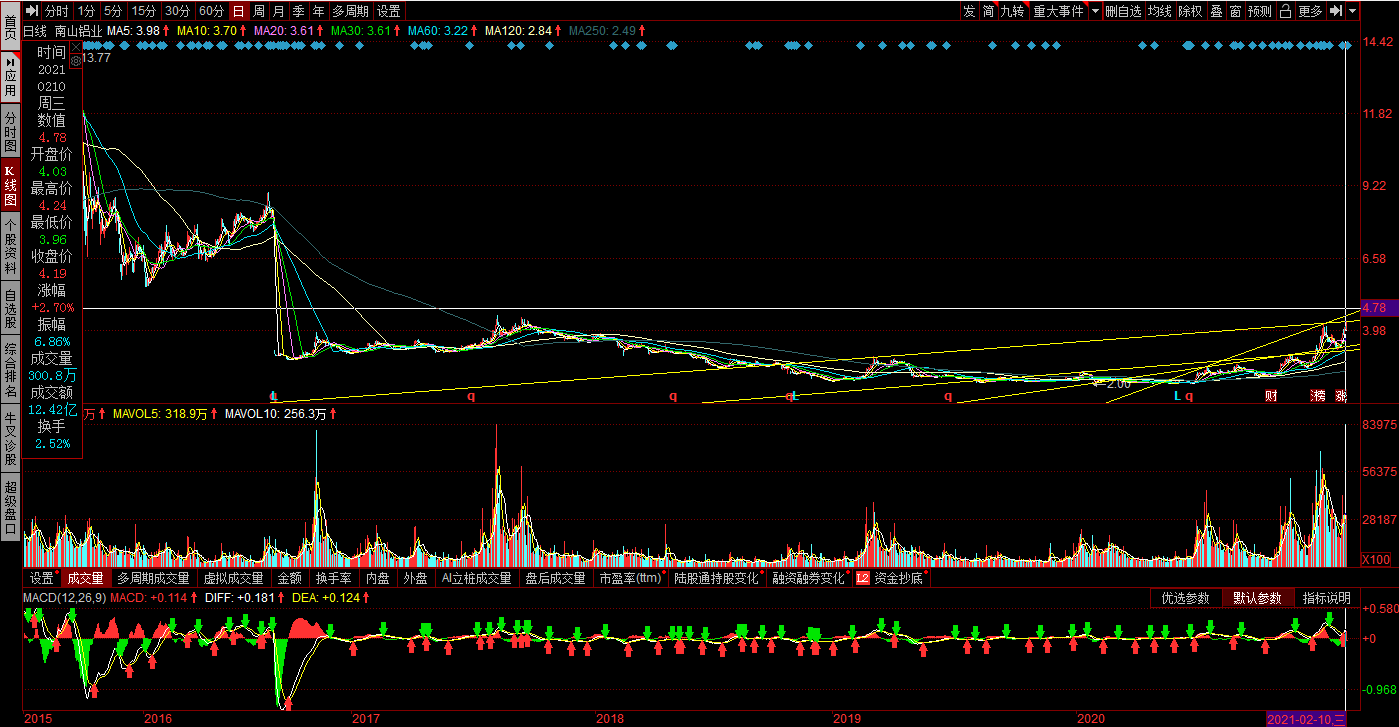Viewport: 1399px width, 727px height.
Task: Switch to the 分时图 sidebar tab
Action: 10,131
